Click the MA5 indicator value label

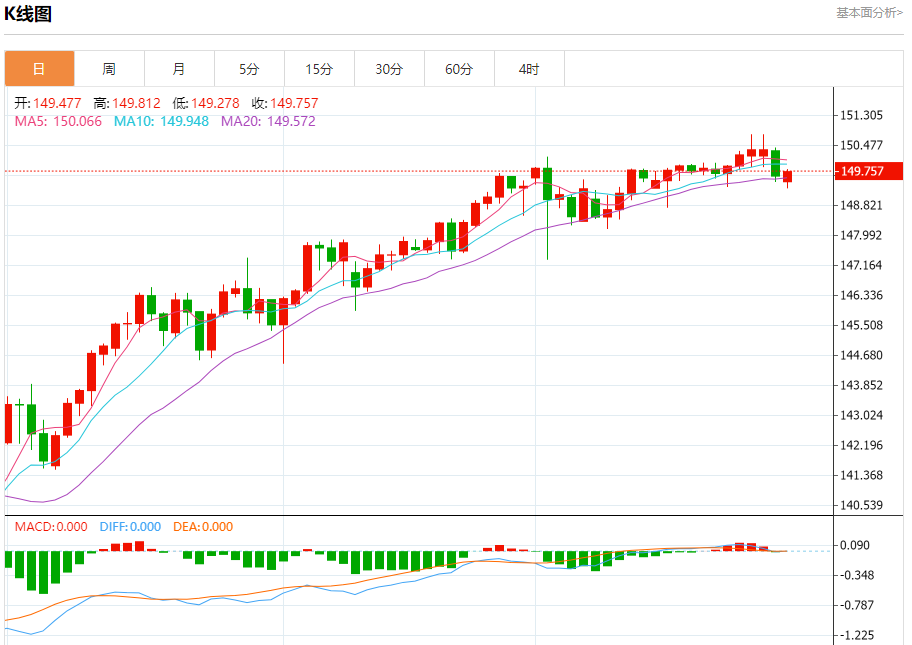tap(58, 121)
